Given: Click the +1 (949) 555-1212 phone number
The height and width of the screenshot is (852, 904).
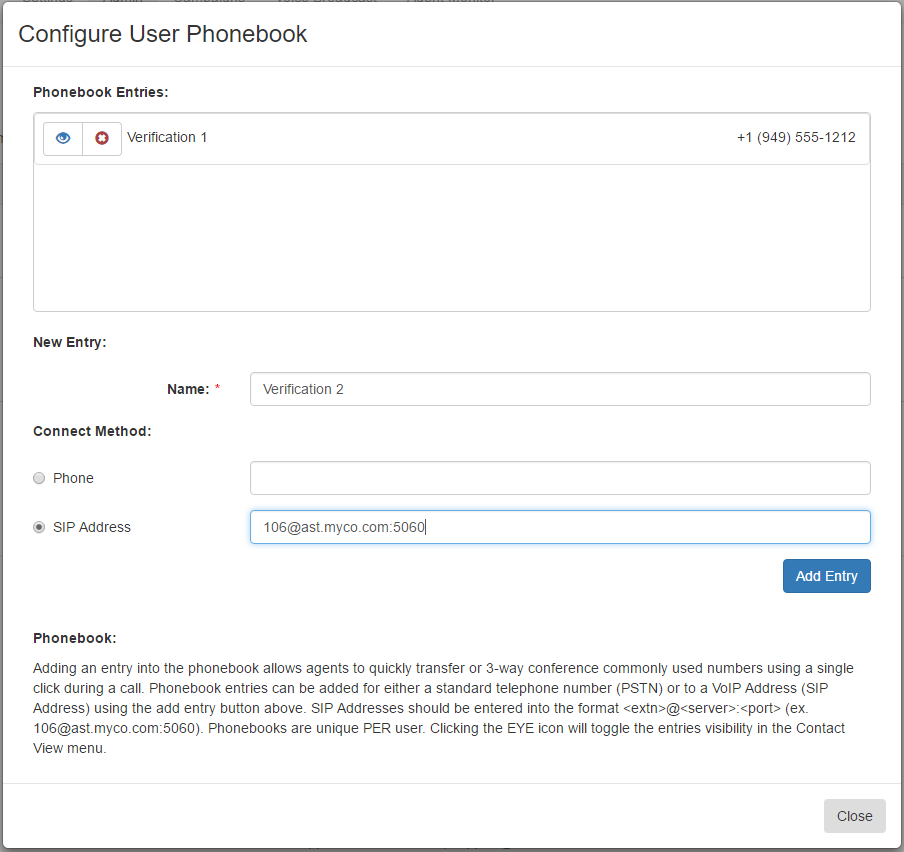Looking at the screenshot, I should pos(796,137).
